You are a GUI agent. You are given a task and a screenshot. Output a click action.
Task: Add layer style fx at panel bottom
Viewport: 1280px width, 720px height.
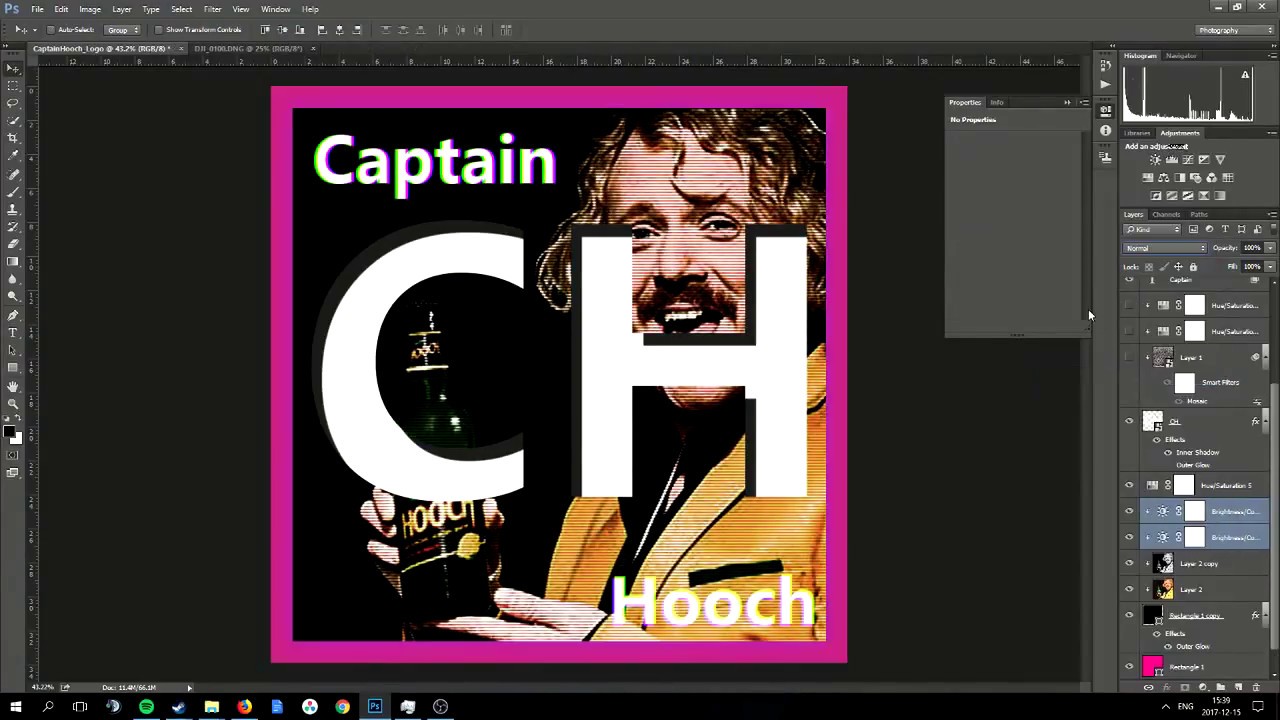[x=1166, y=688]
